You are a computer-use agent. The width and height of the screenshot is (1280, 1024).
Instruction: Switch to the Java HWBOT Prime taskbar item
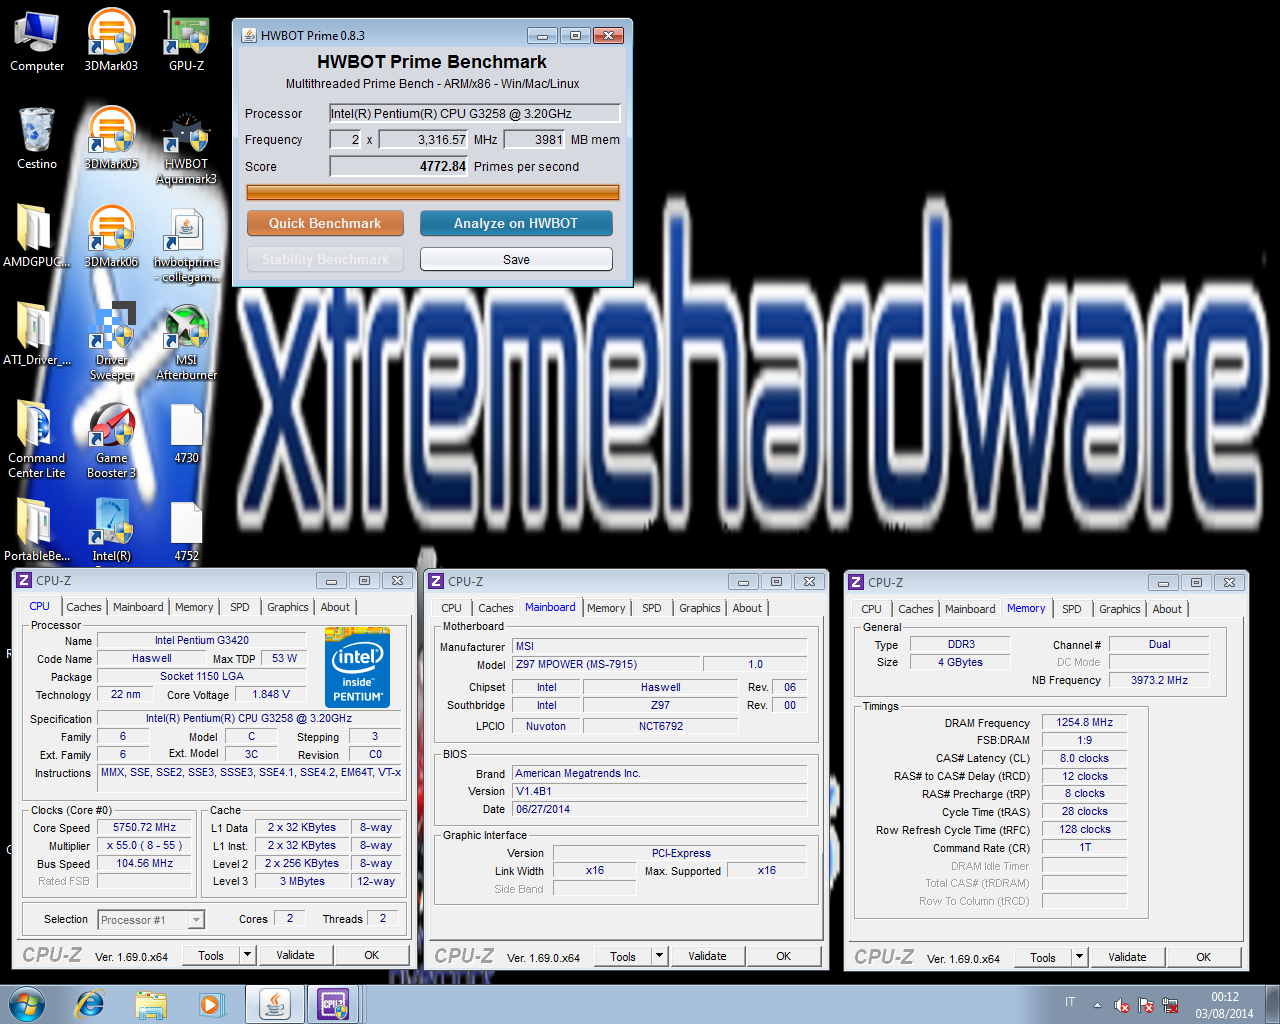point(274,1004)
